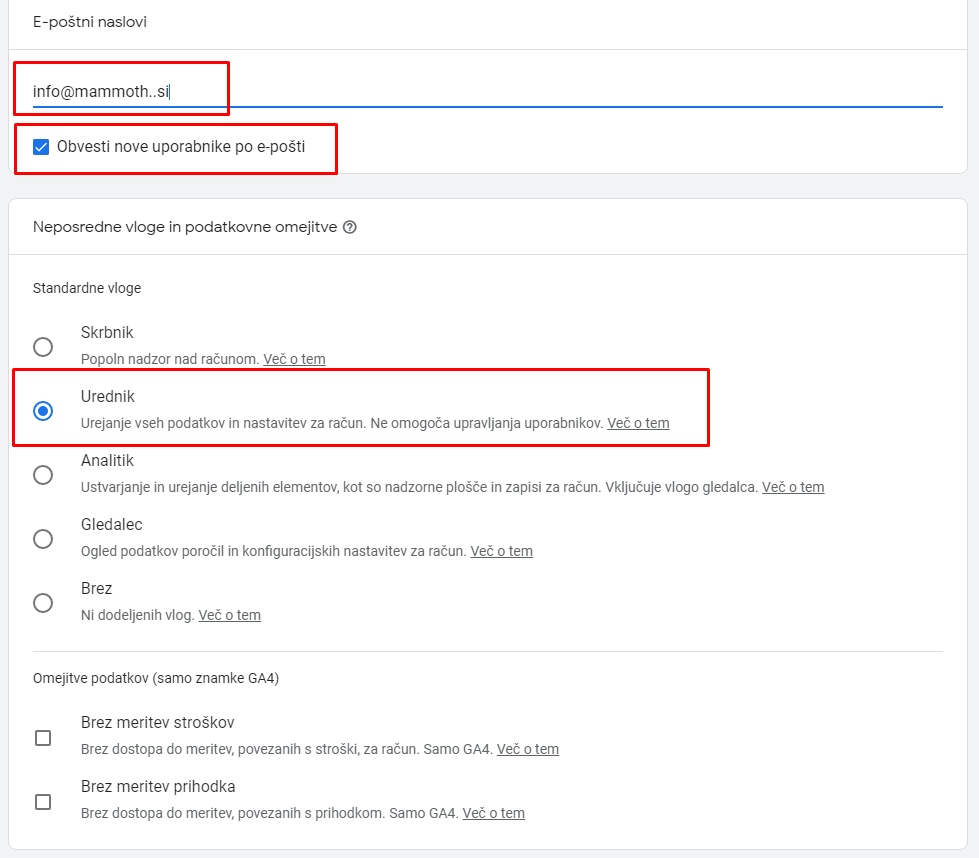
Task: Open Več o tem link for prihodka
Action: coord(493,813)
